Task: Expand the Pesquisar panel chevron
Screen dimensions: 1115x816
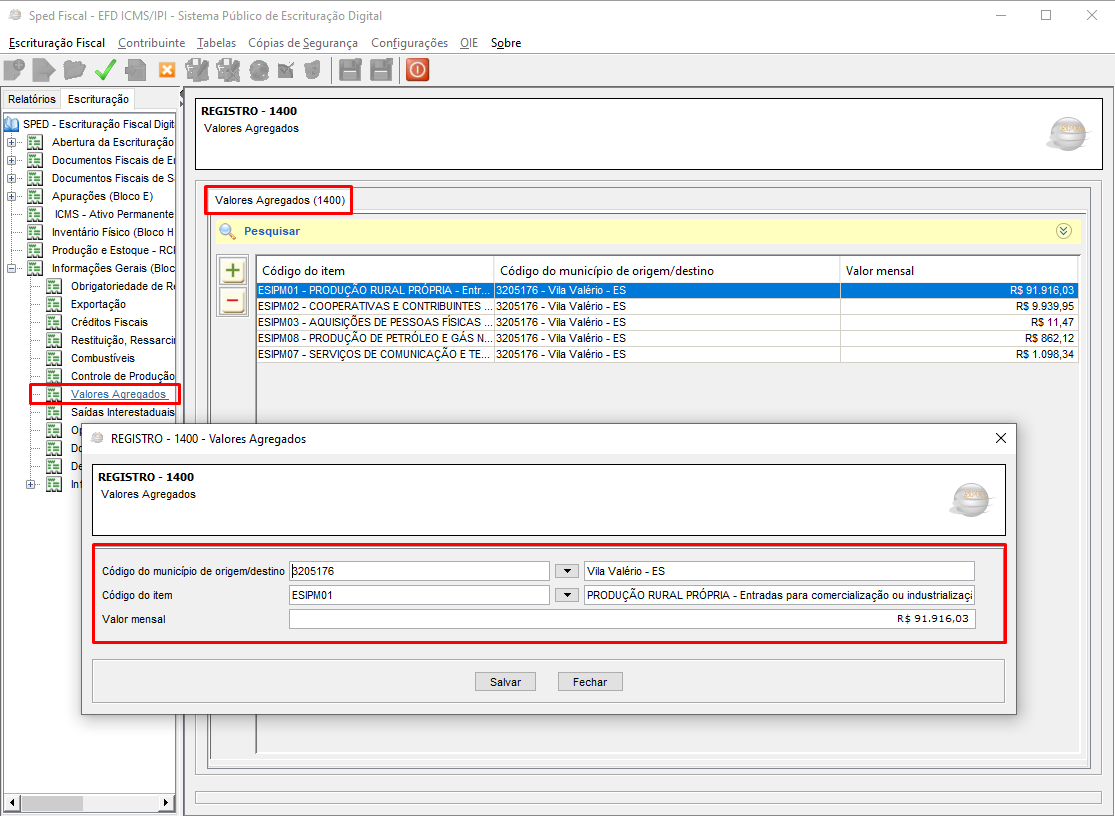Action: (1063, 231)
